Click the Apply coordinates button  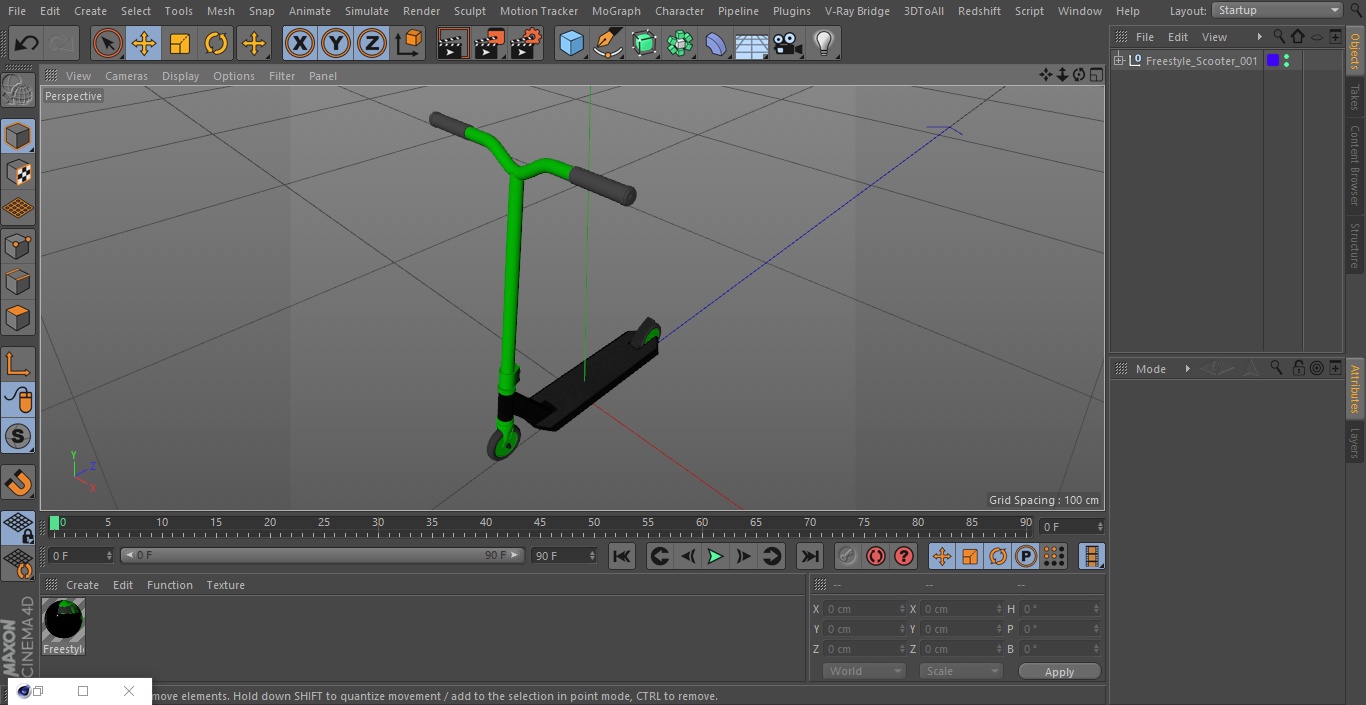click(1060, 672)
